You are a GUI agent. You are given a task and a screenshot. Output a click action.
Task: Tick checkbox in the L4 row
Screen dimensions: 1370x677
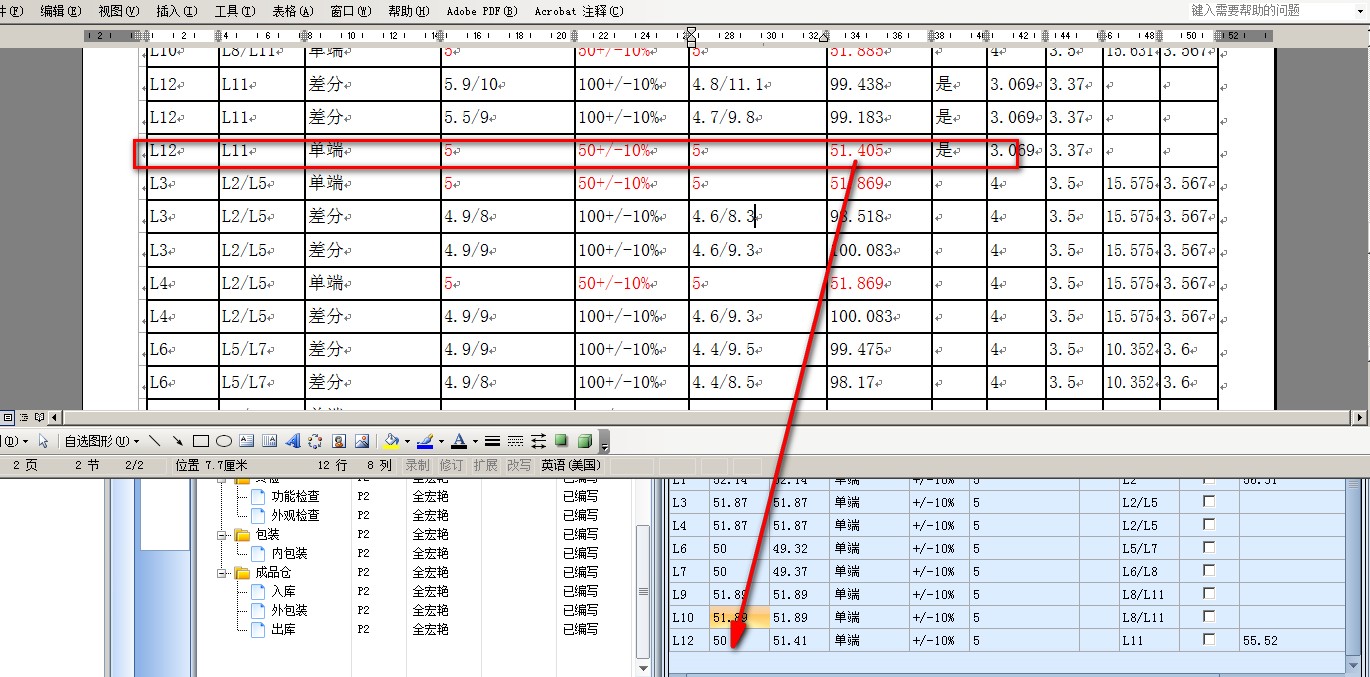click(x=1209, y=525)
